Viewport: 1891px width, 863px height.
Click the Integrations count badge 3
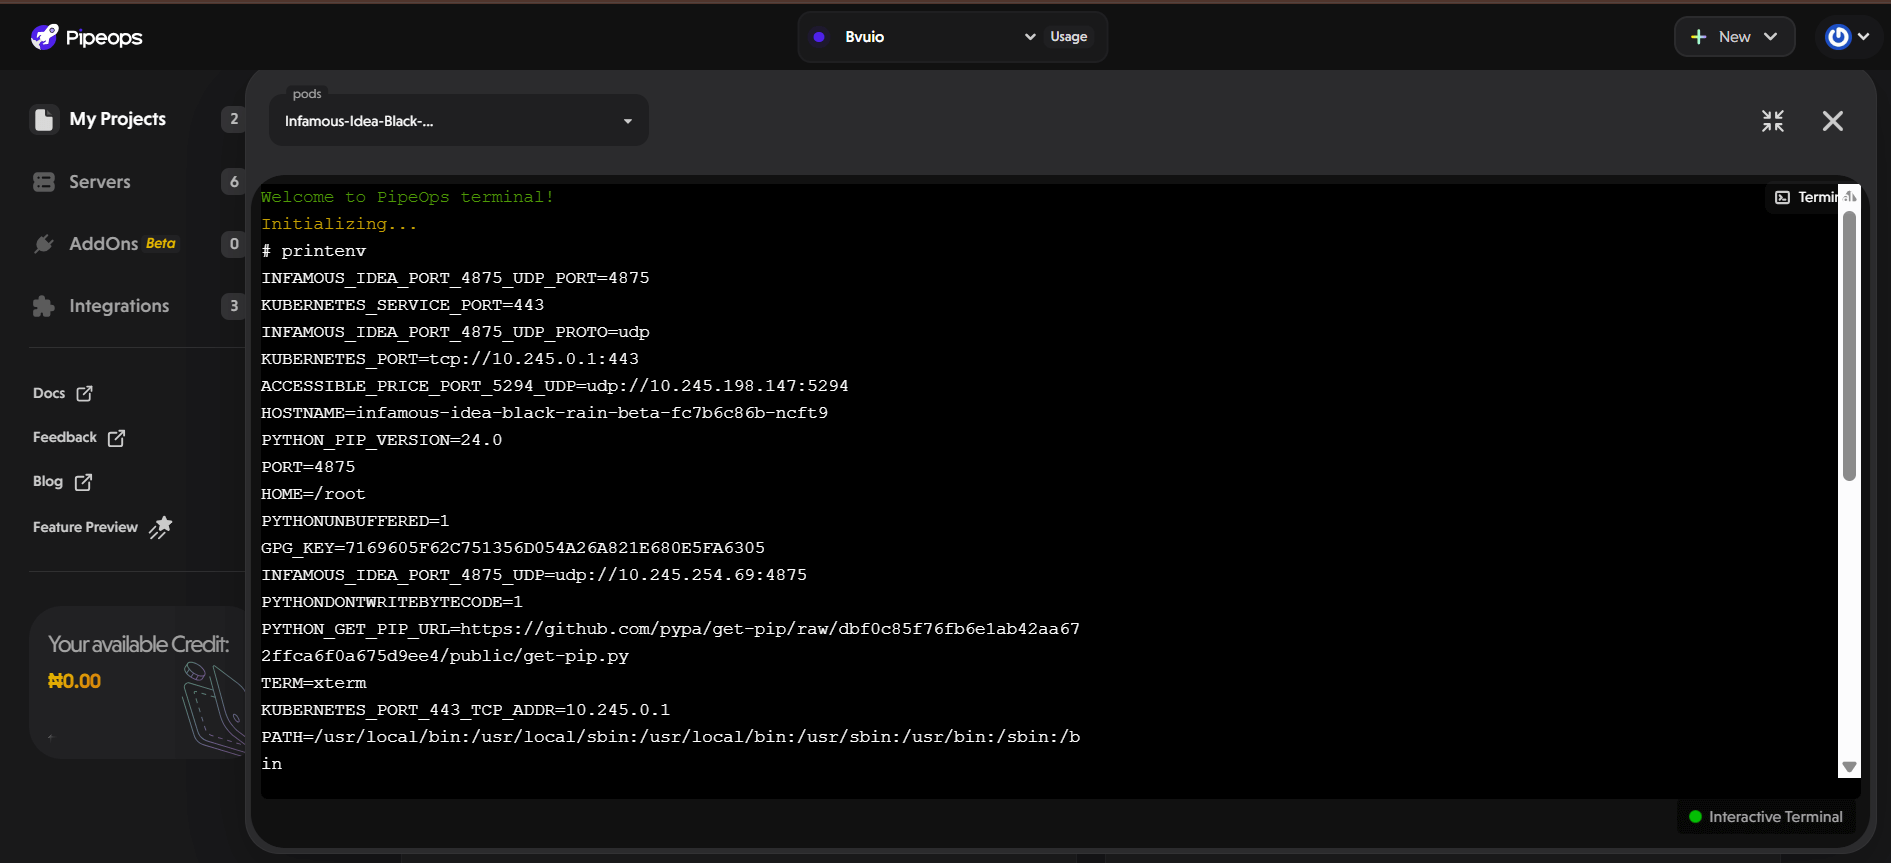coord(234,306)
